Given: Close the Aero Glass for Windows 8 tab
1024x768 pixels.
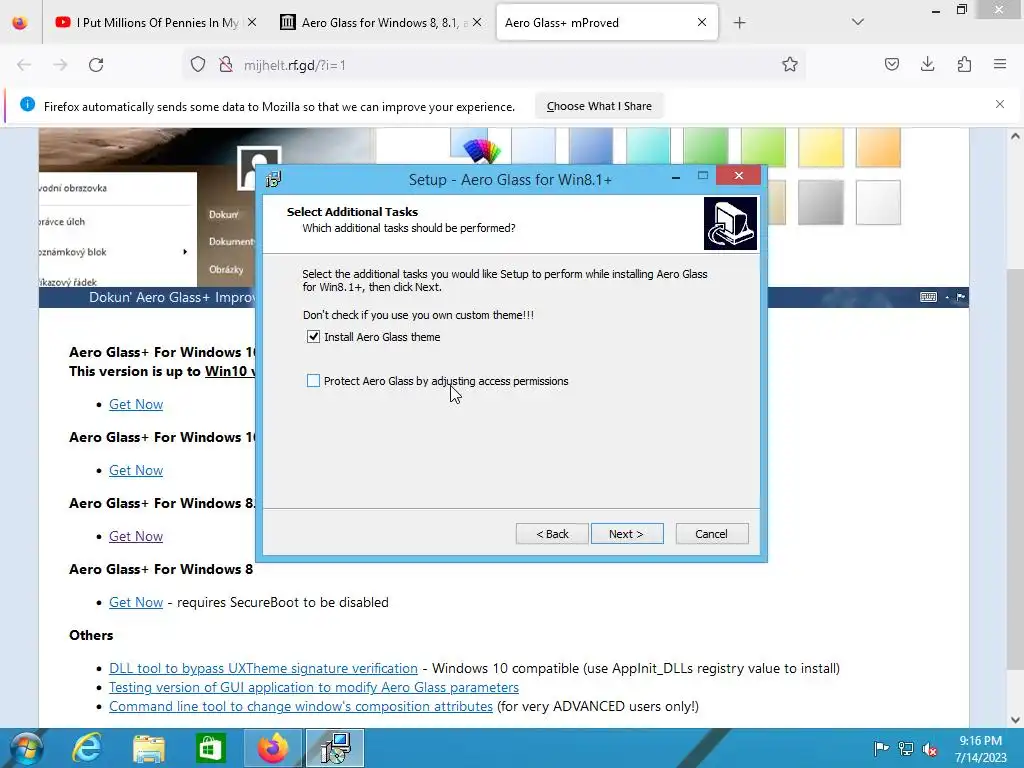Looking at the screenshot, I should tap(477, 22).
